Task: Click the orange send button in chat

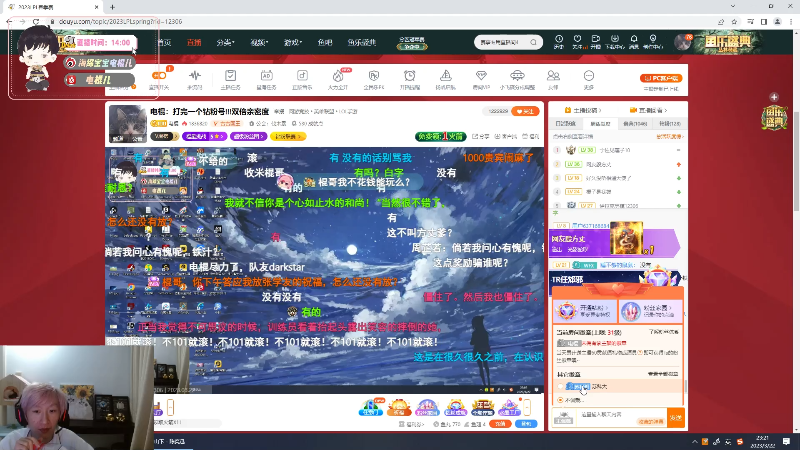Action: 676,417
